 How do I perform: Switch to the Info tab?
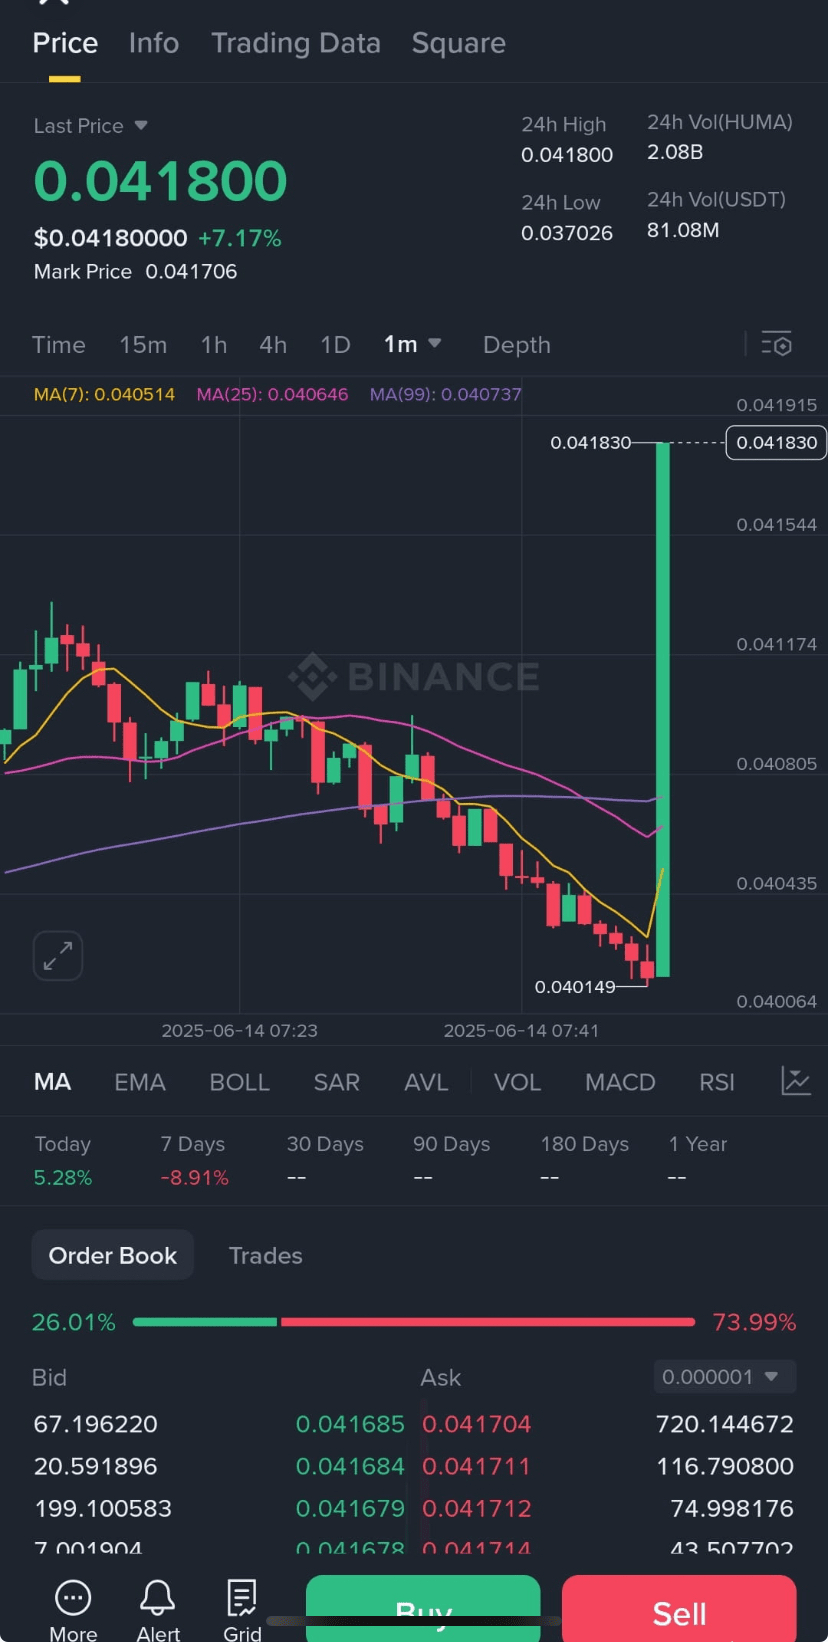[154, 43]
